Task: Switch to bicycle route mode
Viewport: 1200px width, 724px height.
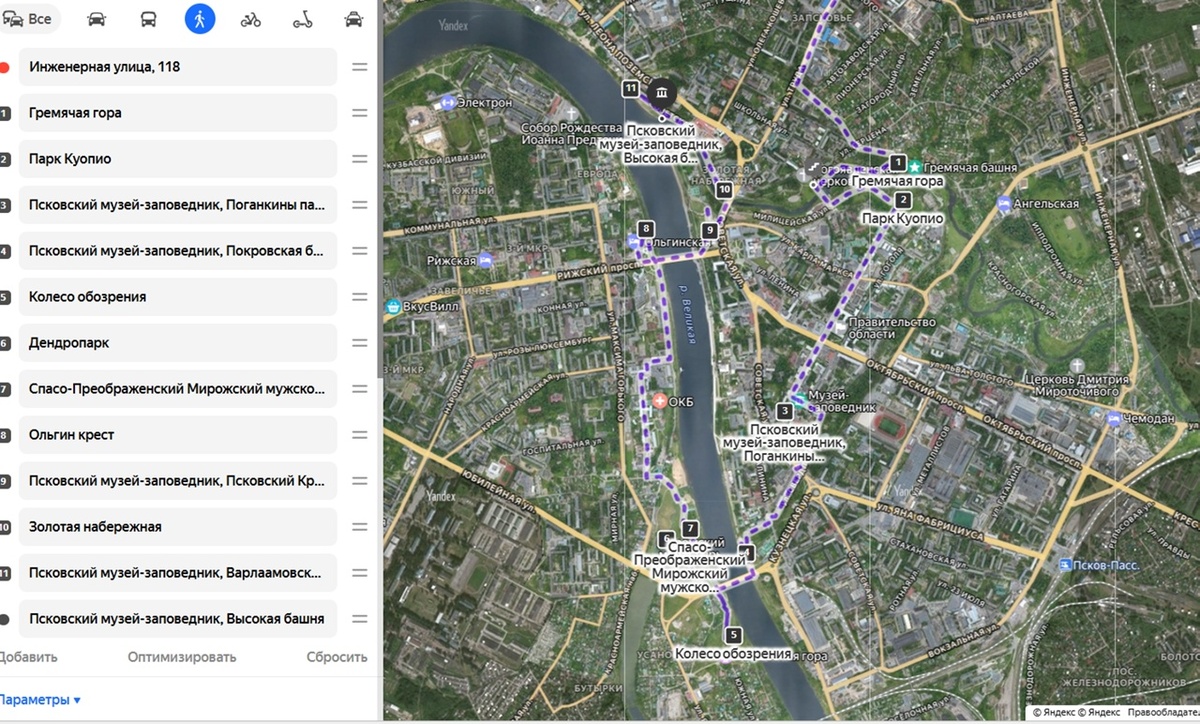Action: (251, 19)
